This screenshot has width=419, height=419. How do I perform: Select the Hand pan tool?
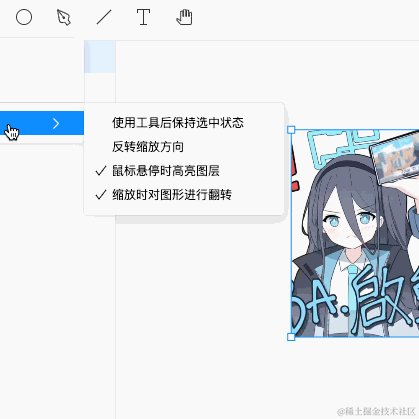click(x=184, y=17)
